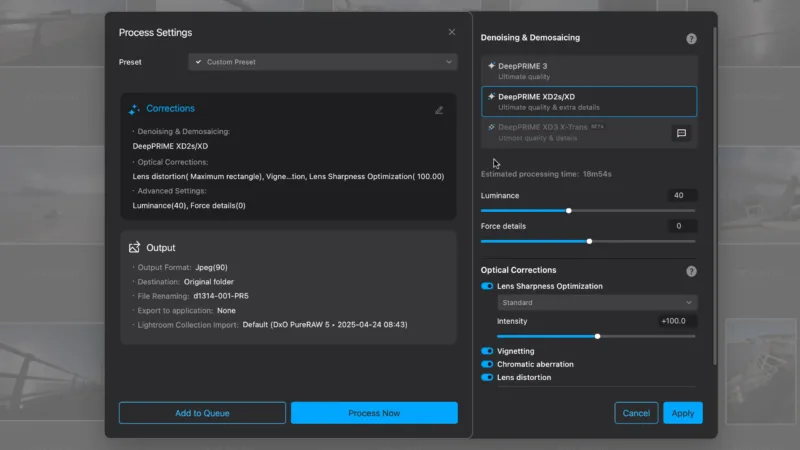
Task: Click 'Jpeg(90)' output format text
Action: pos(211,267)
